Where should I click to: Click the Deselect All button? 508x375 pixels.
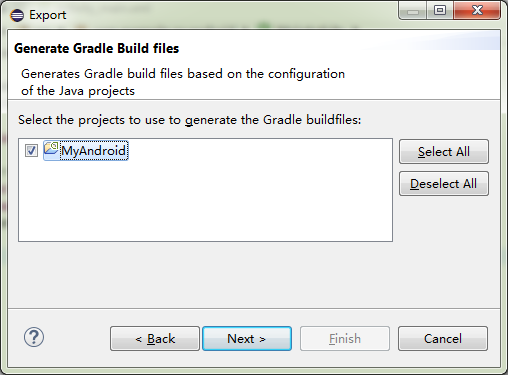pos(444,184)
